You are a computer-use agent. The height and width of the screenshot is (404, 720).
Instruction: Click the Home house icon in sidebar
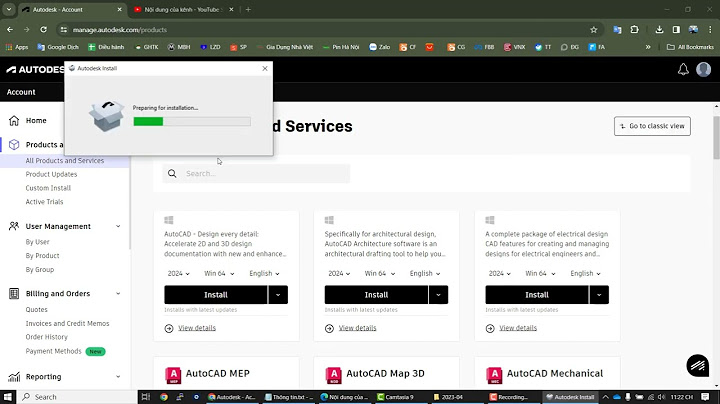click(14, 120)
